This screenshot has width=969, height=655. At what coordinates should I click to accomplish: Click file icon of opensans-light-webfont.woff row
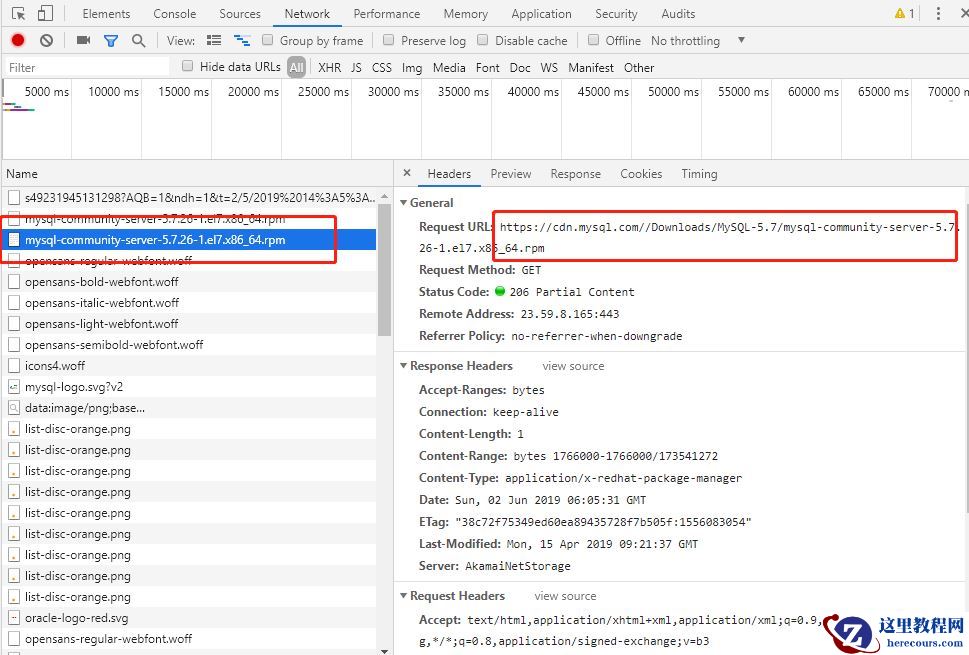[14, 324]
